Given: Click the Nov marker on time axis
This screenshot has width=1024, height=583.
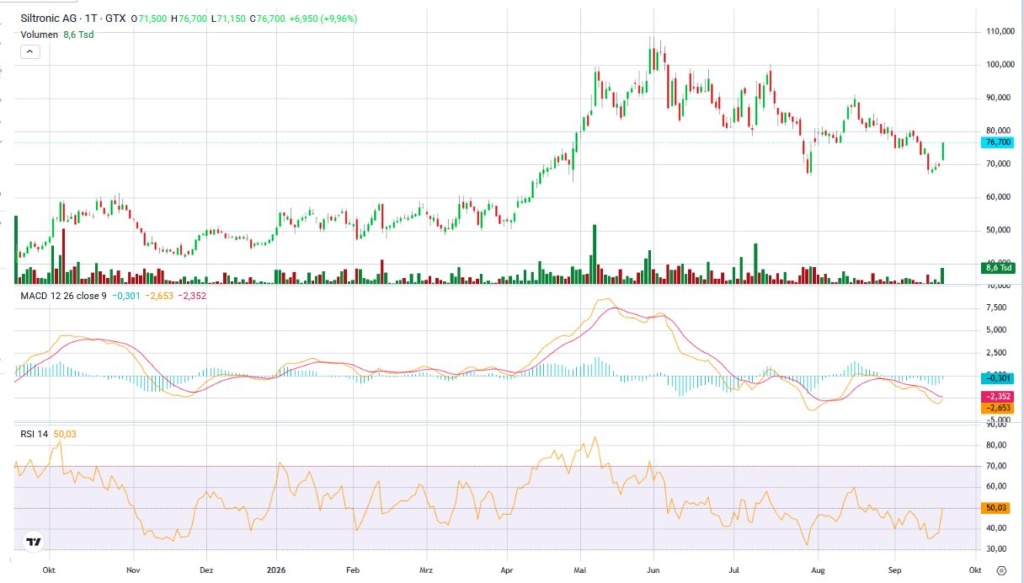Looking at the screenshot, I should tap(133, 570).
